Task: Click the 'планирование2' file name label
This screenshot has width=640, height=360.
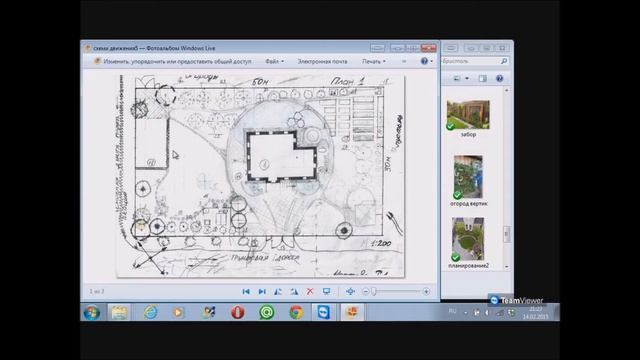Action: click(468, 266)
